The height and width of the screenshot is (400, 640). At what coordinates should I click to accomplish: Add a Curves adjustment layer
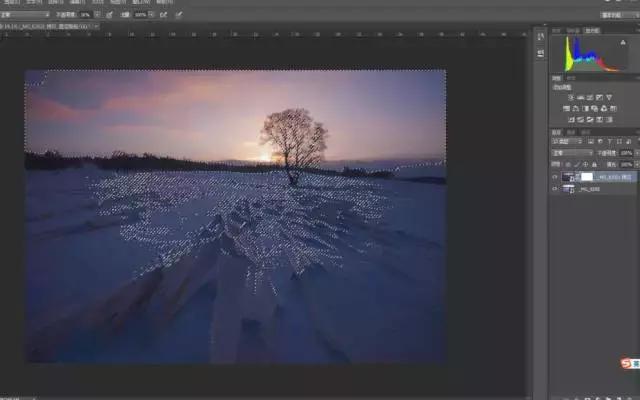[x=592, y=97]
